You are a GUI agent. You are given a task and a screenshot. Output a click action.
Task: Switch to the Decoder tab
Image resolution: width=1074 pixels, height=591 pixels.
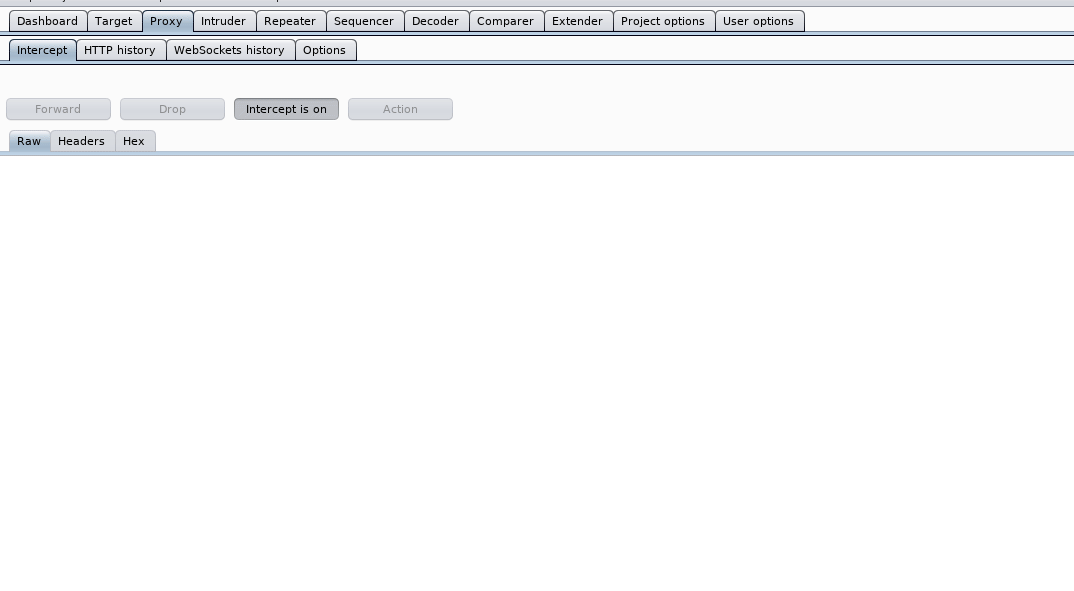coord(435,21)
